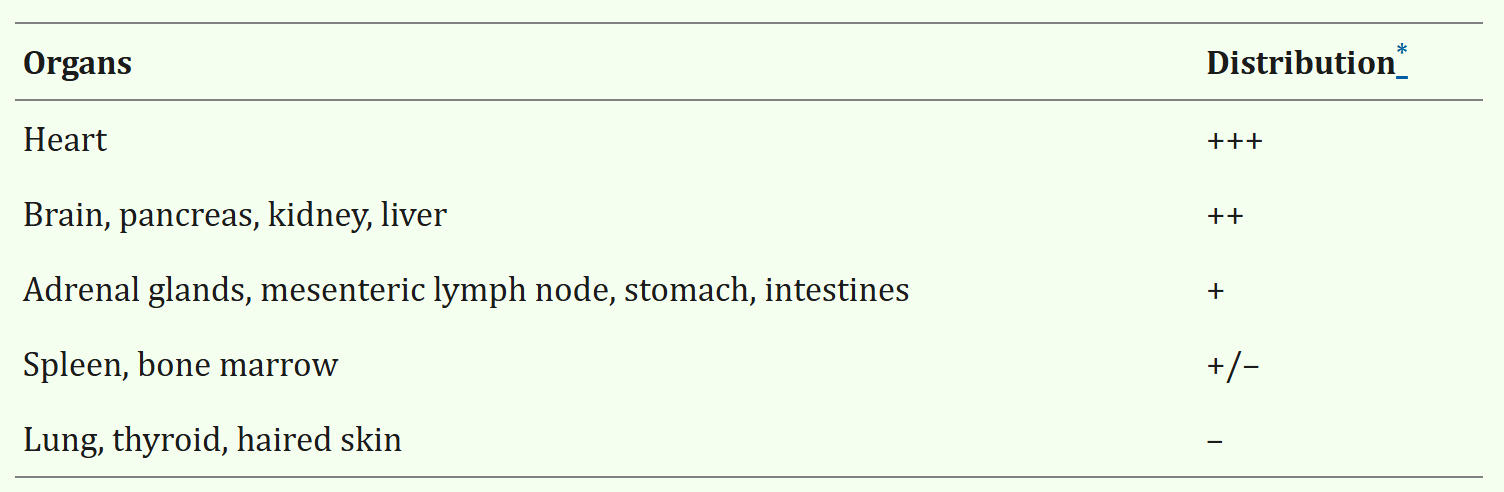Select the Heart row label
The image size is (1504, 492).
click(x=65, y=140)
